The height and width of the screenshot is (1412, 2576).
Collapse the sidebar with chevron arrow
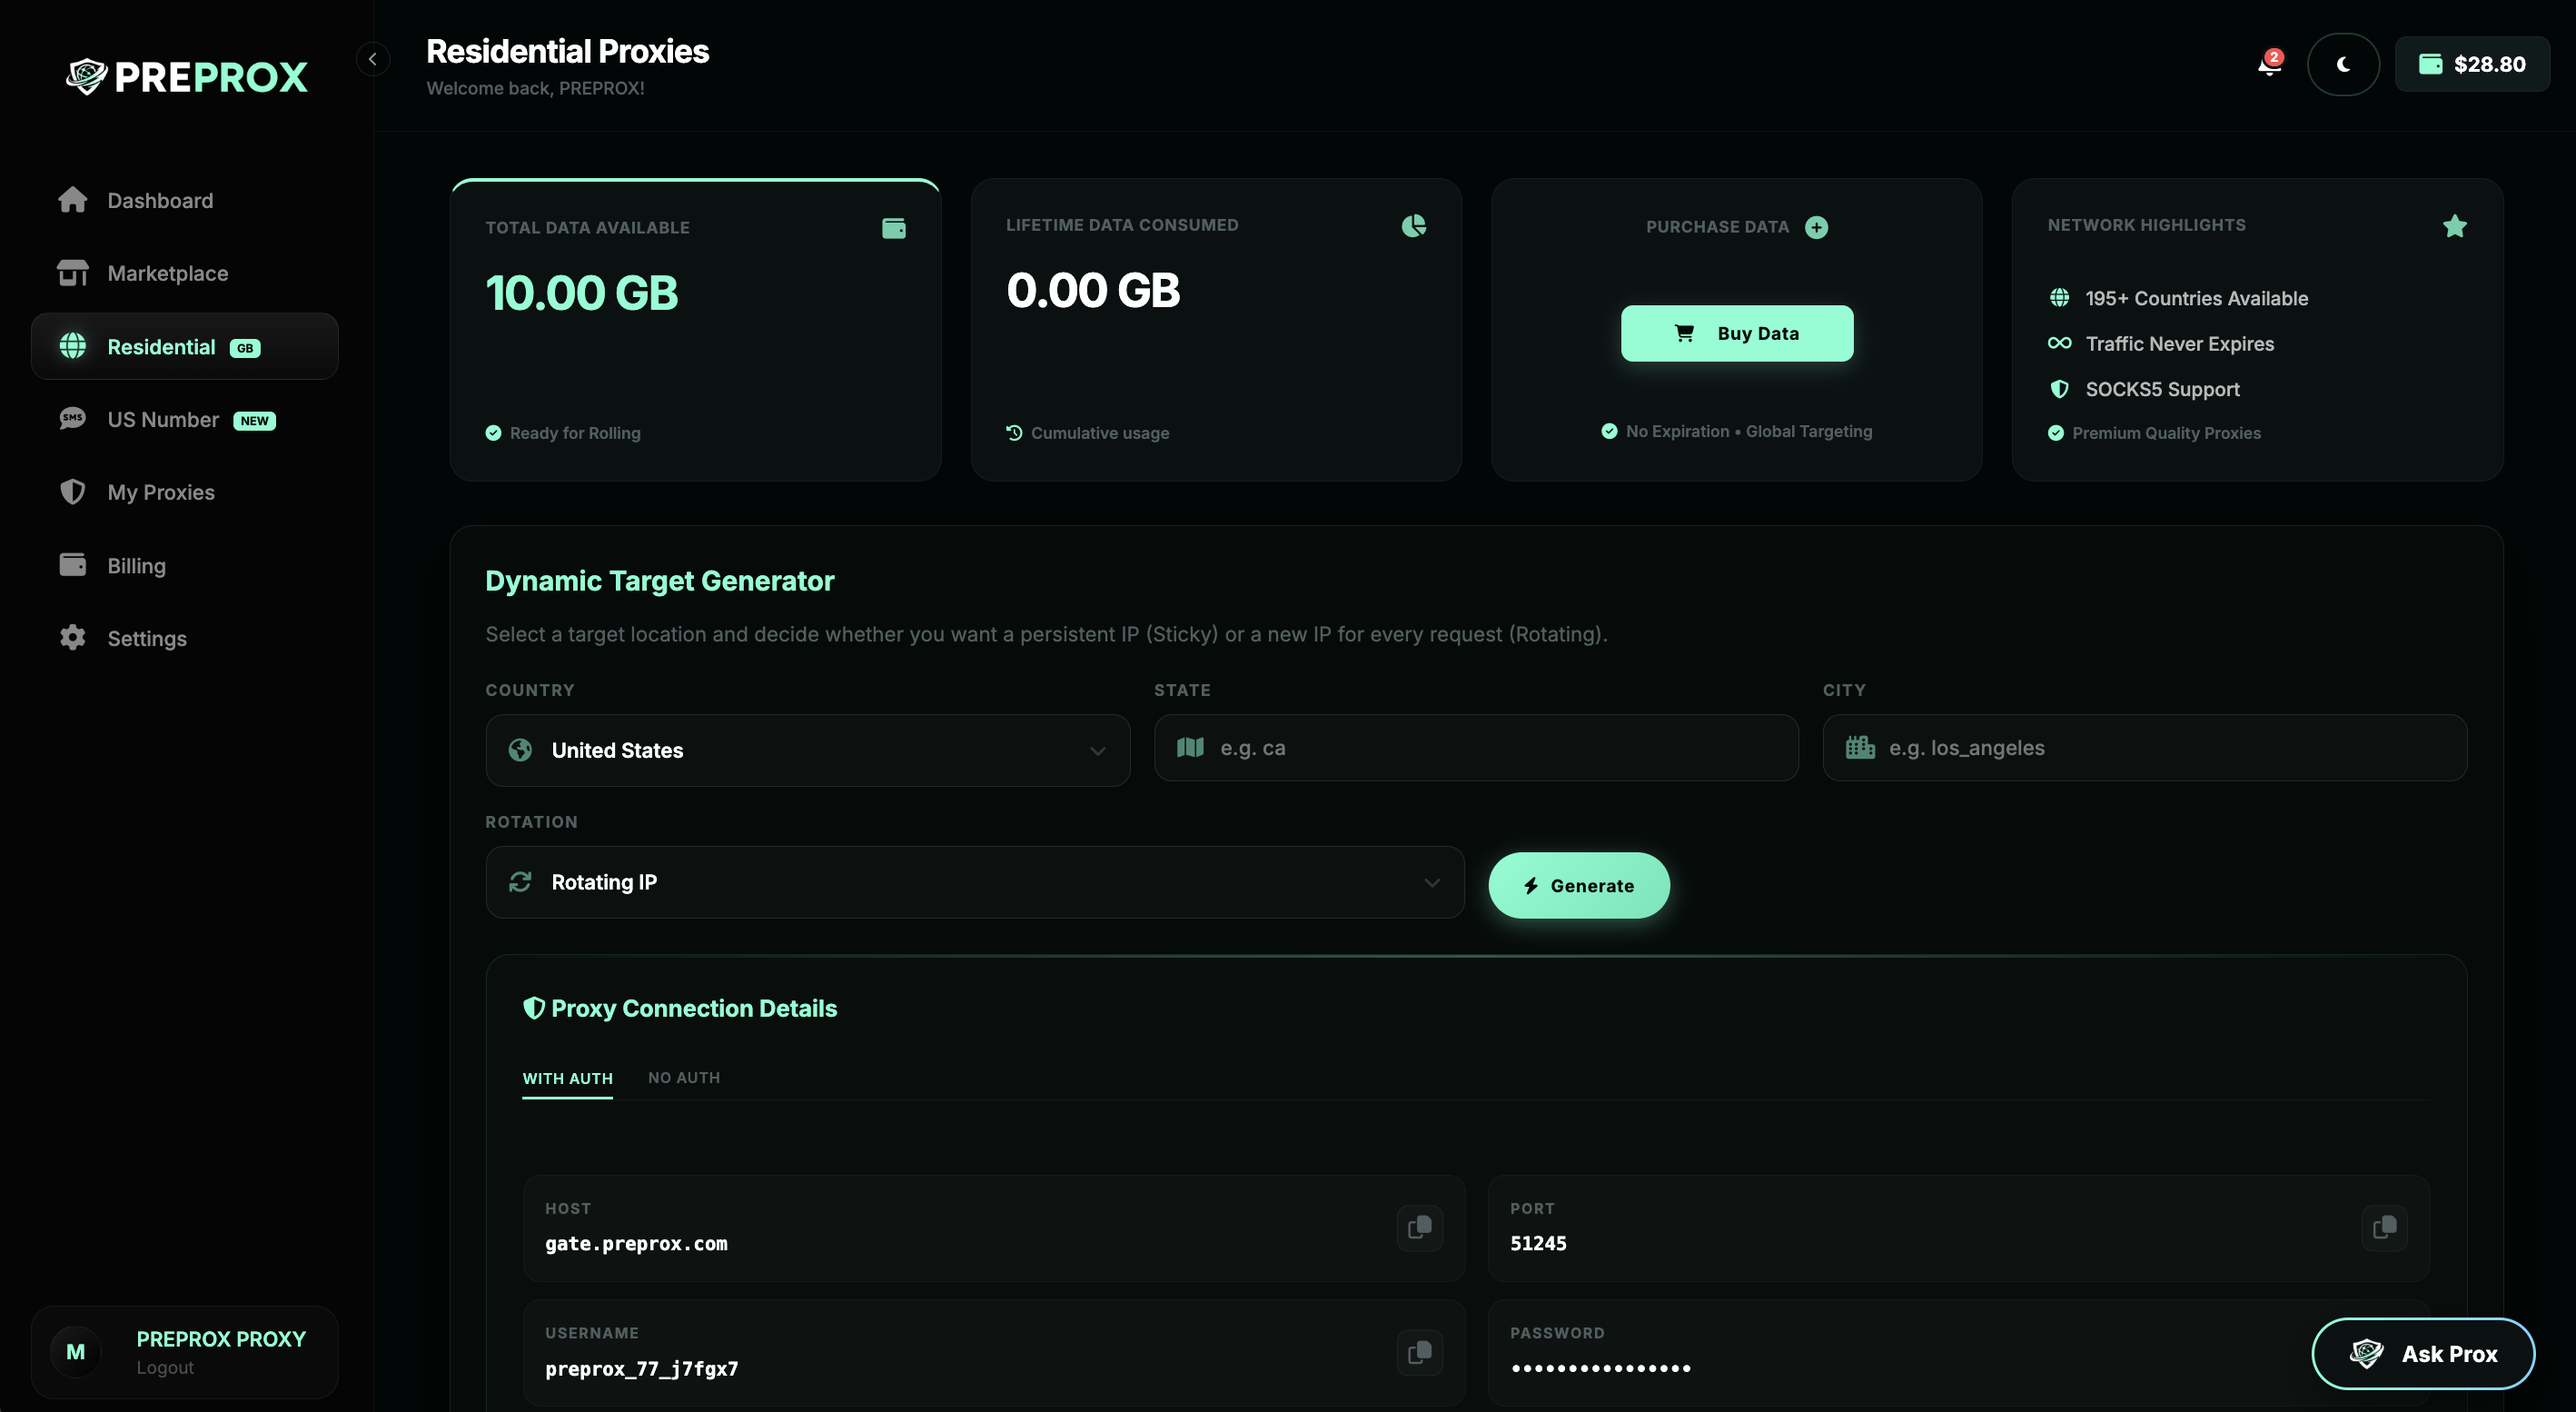pos(373,59)
